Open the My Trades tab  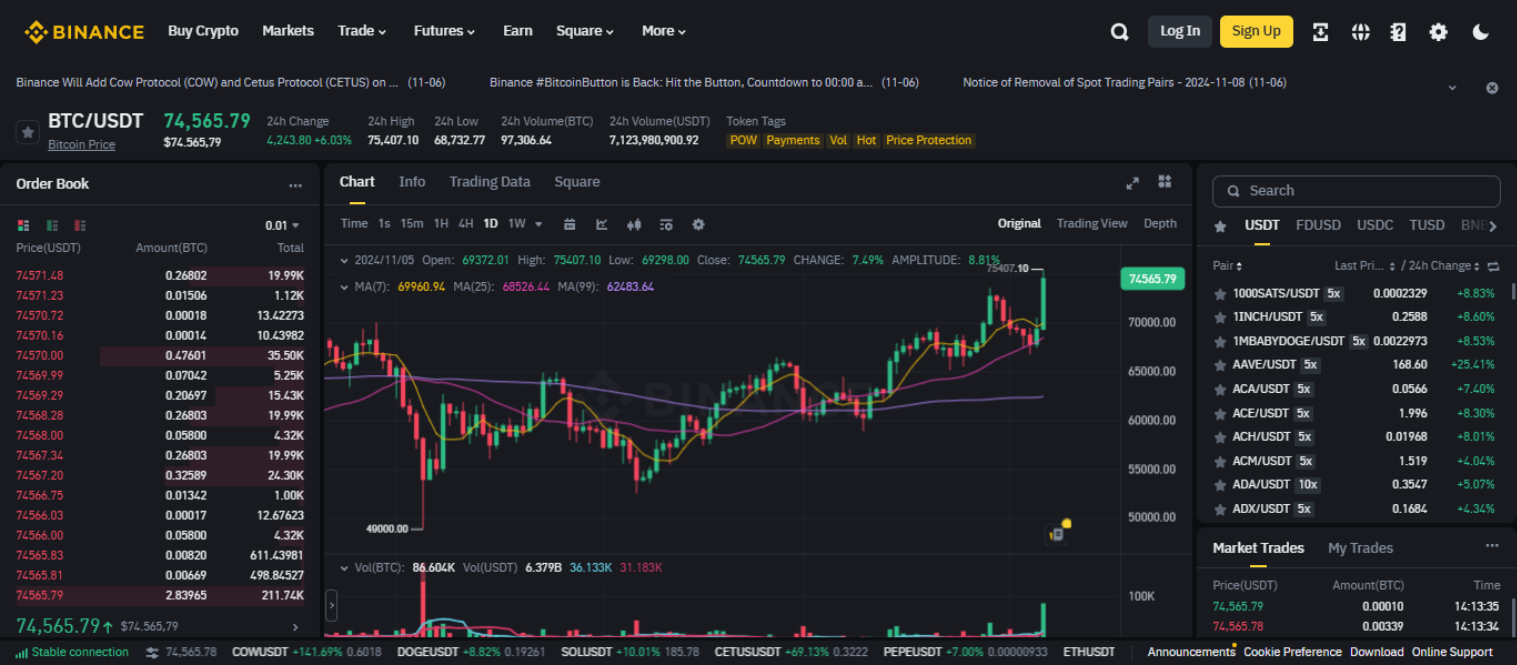coord(1360,548)
